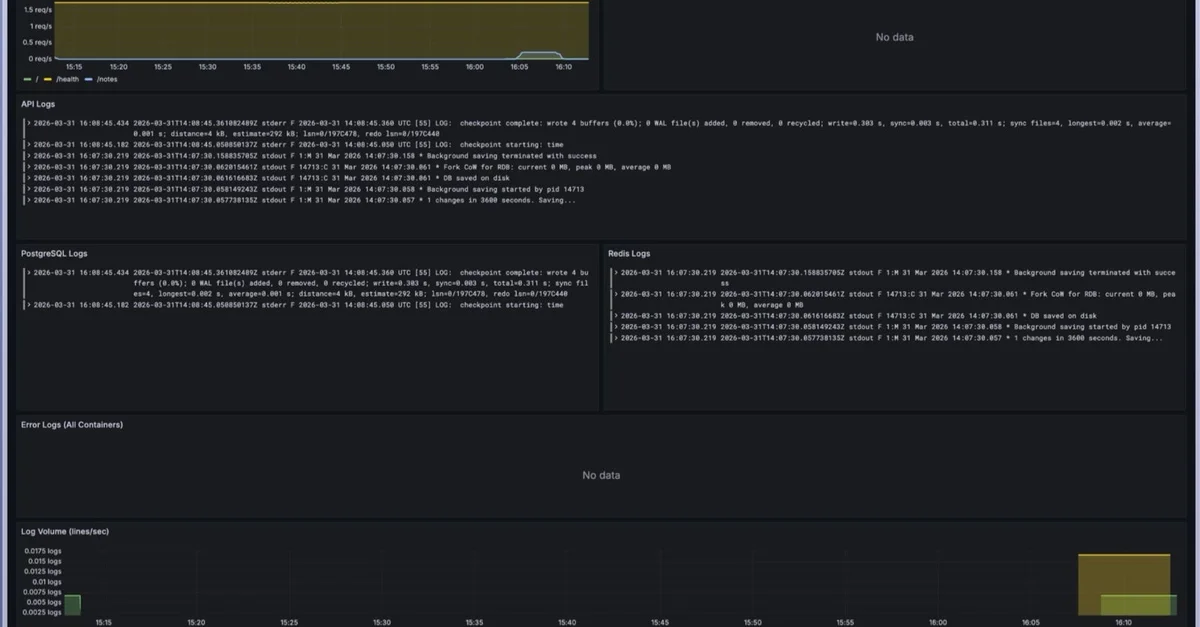1200x627 pixels.
Task: Expand Redis Logs "1 changes in 3600 seconds" chevron
Action: point(615,338)
